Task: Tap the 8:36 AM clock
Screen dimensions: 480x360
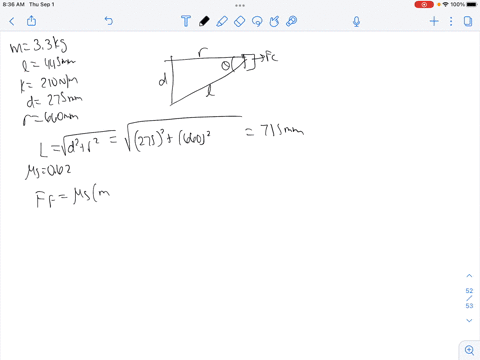Action: point(14,5)
